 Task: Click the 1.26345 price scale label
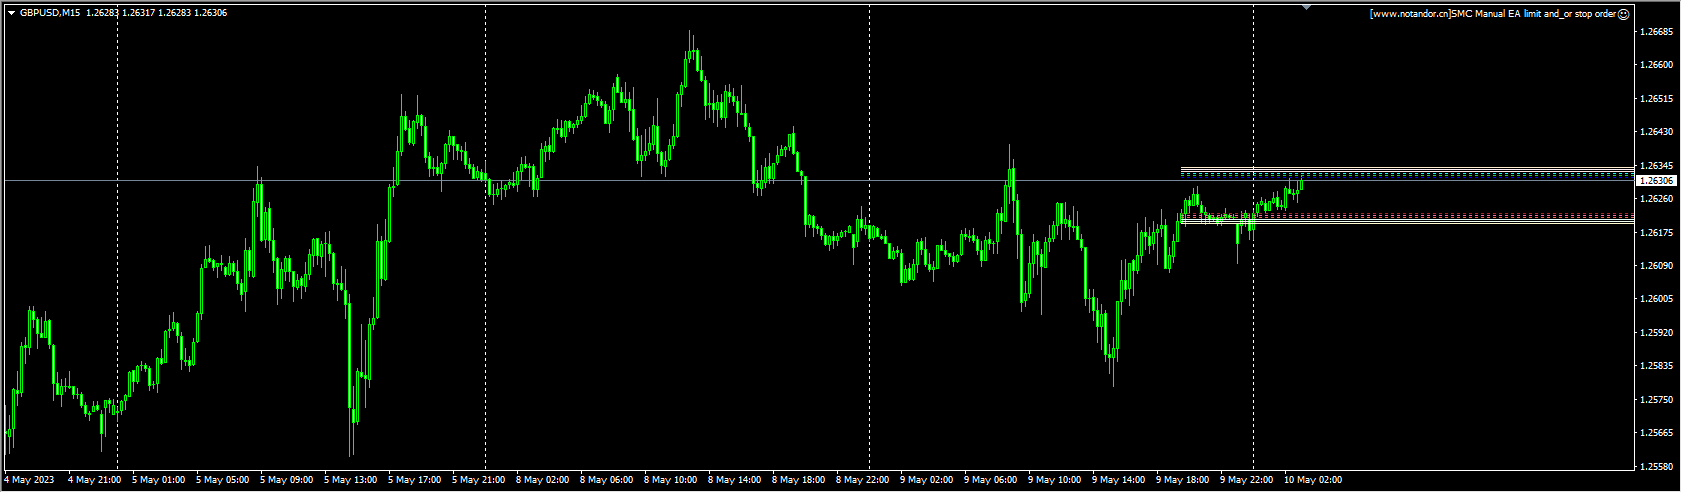click(x=1659, y=165)
